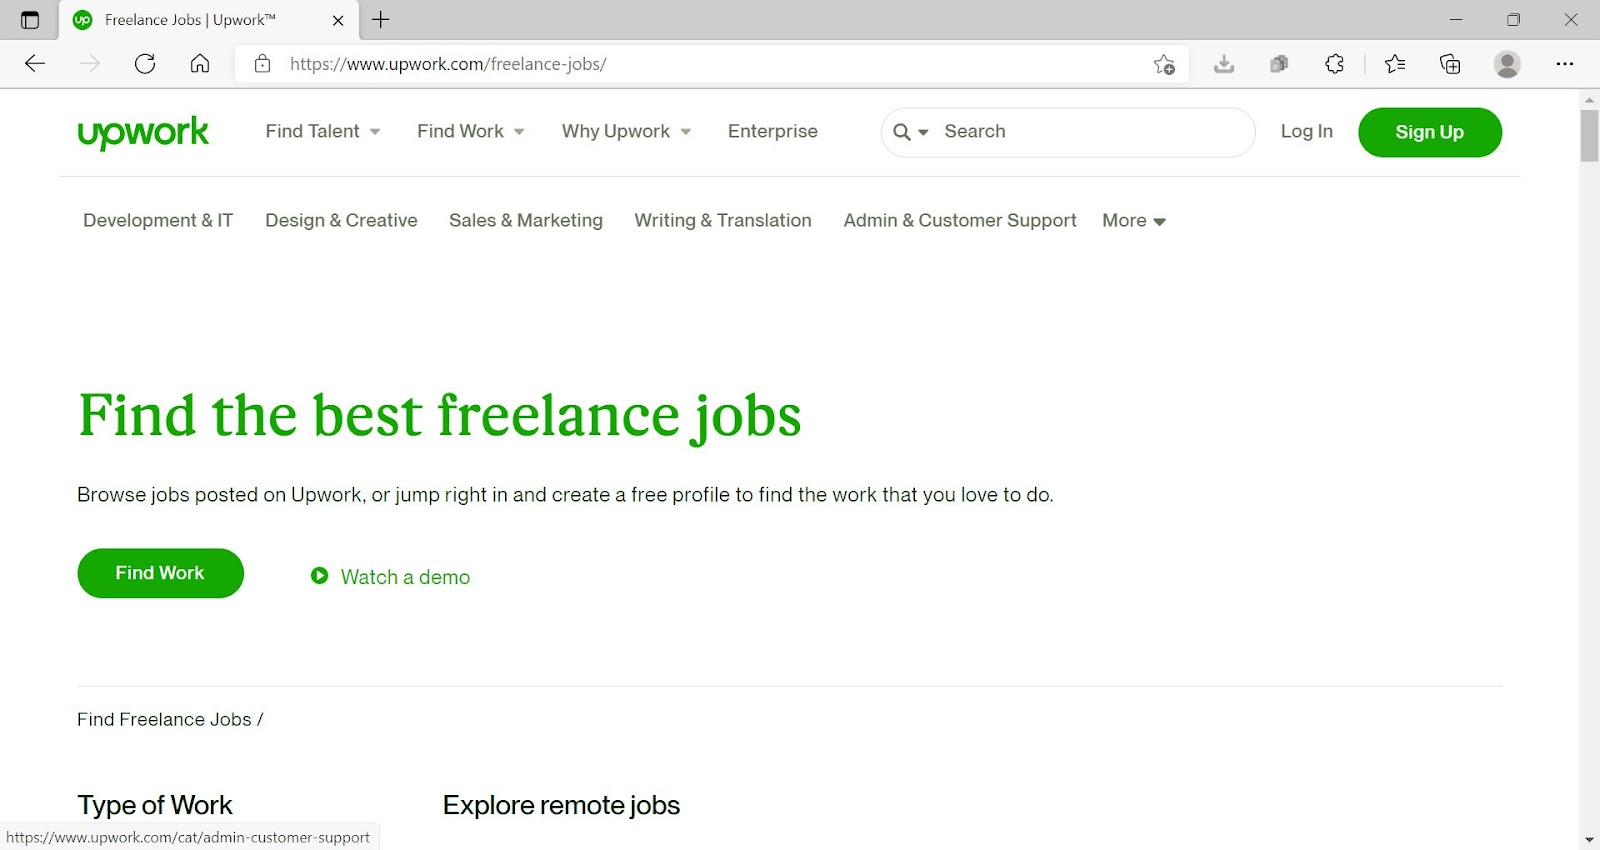Open the browser profile avatar
This screenshot has width=1600, height=850.
tap(1507, 64)
